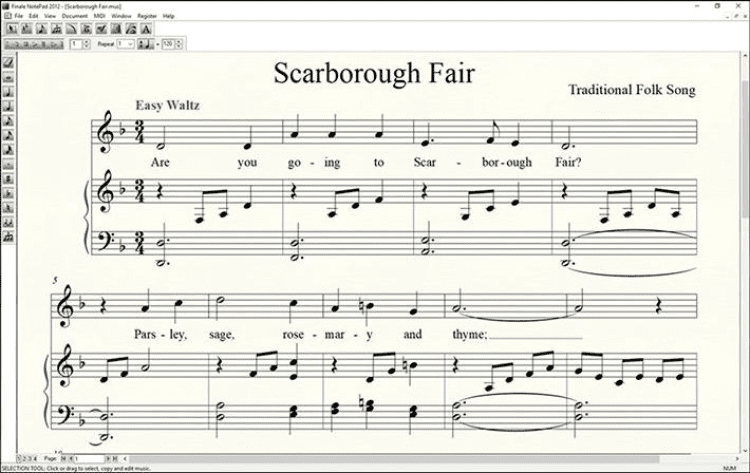Click the Easy Waltz tempo marking
This screenshot has height=473, width=750.
pos(167,105)
